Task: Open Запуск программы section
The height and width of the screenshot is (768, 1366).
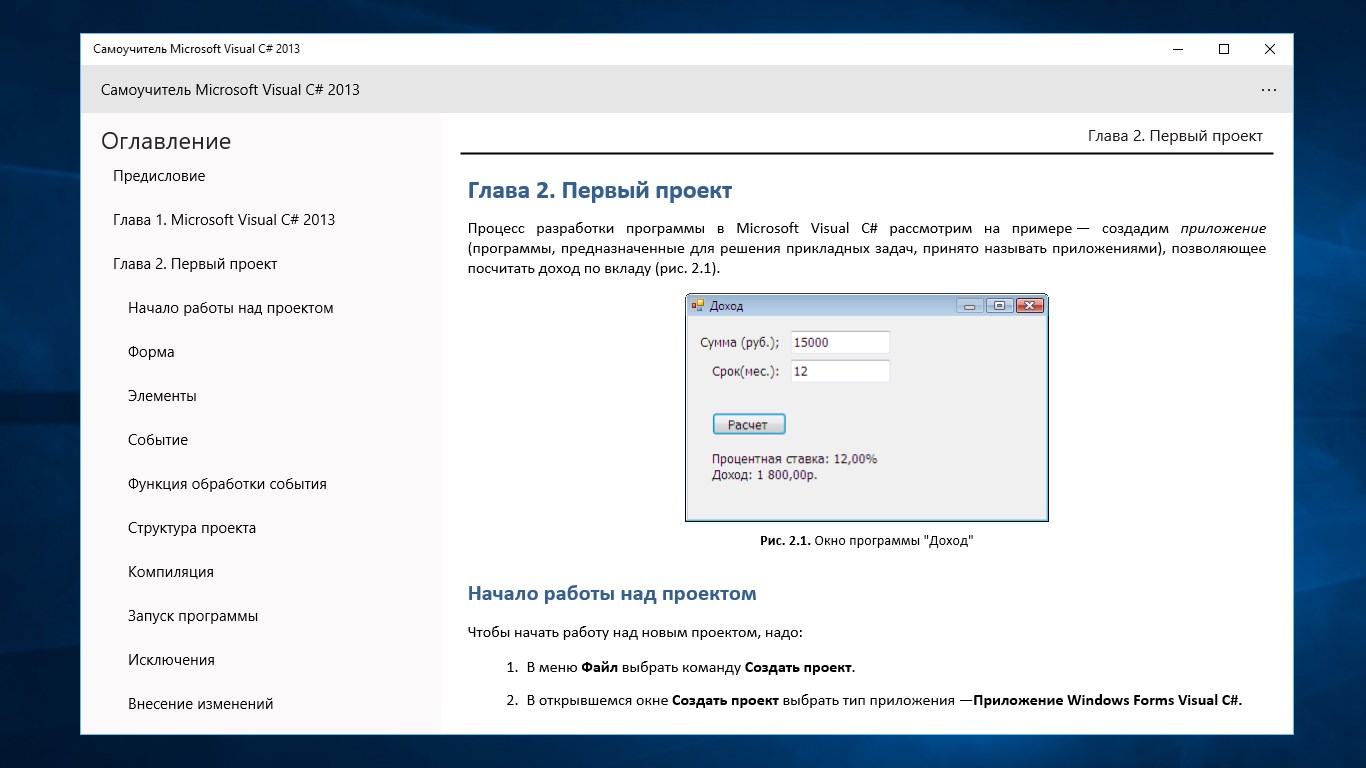Action: [193, 616]
